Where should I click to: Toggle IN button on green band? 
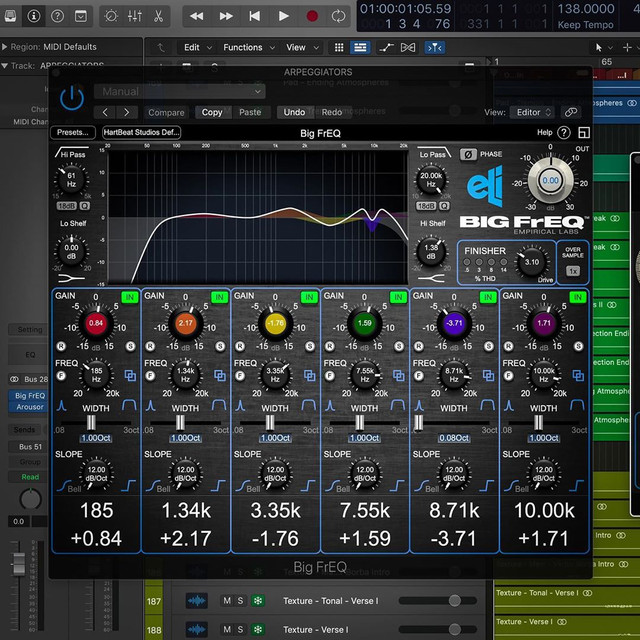click(x=398, y=297)
